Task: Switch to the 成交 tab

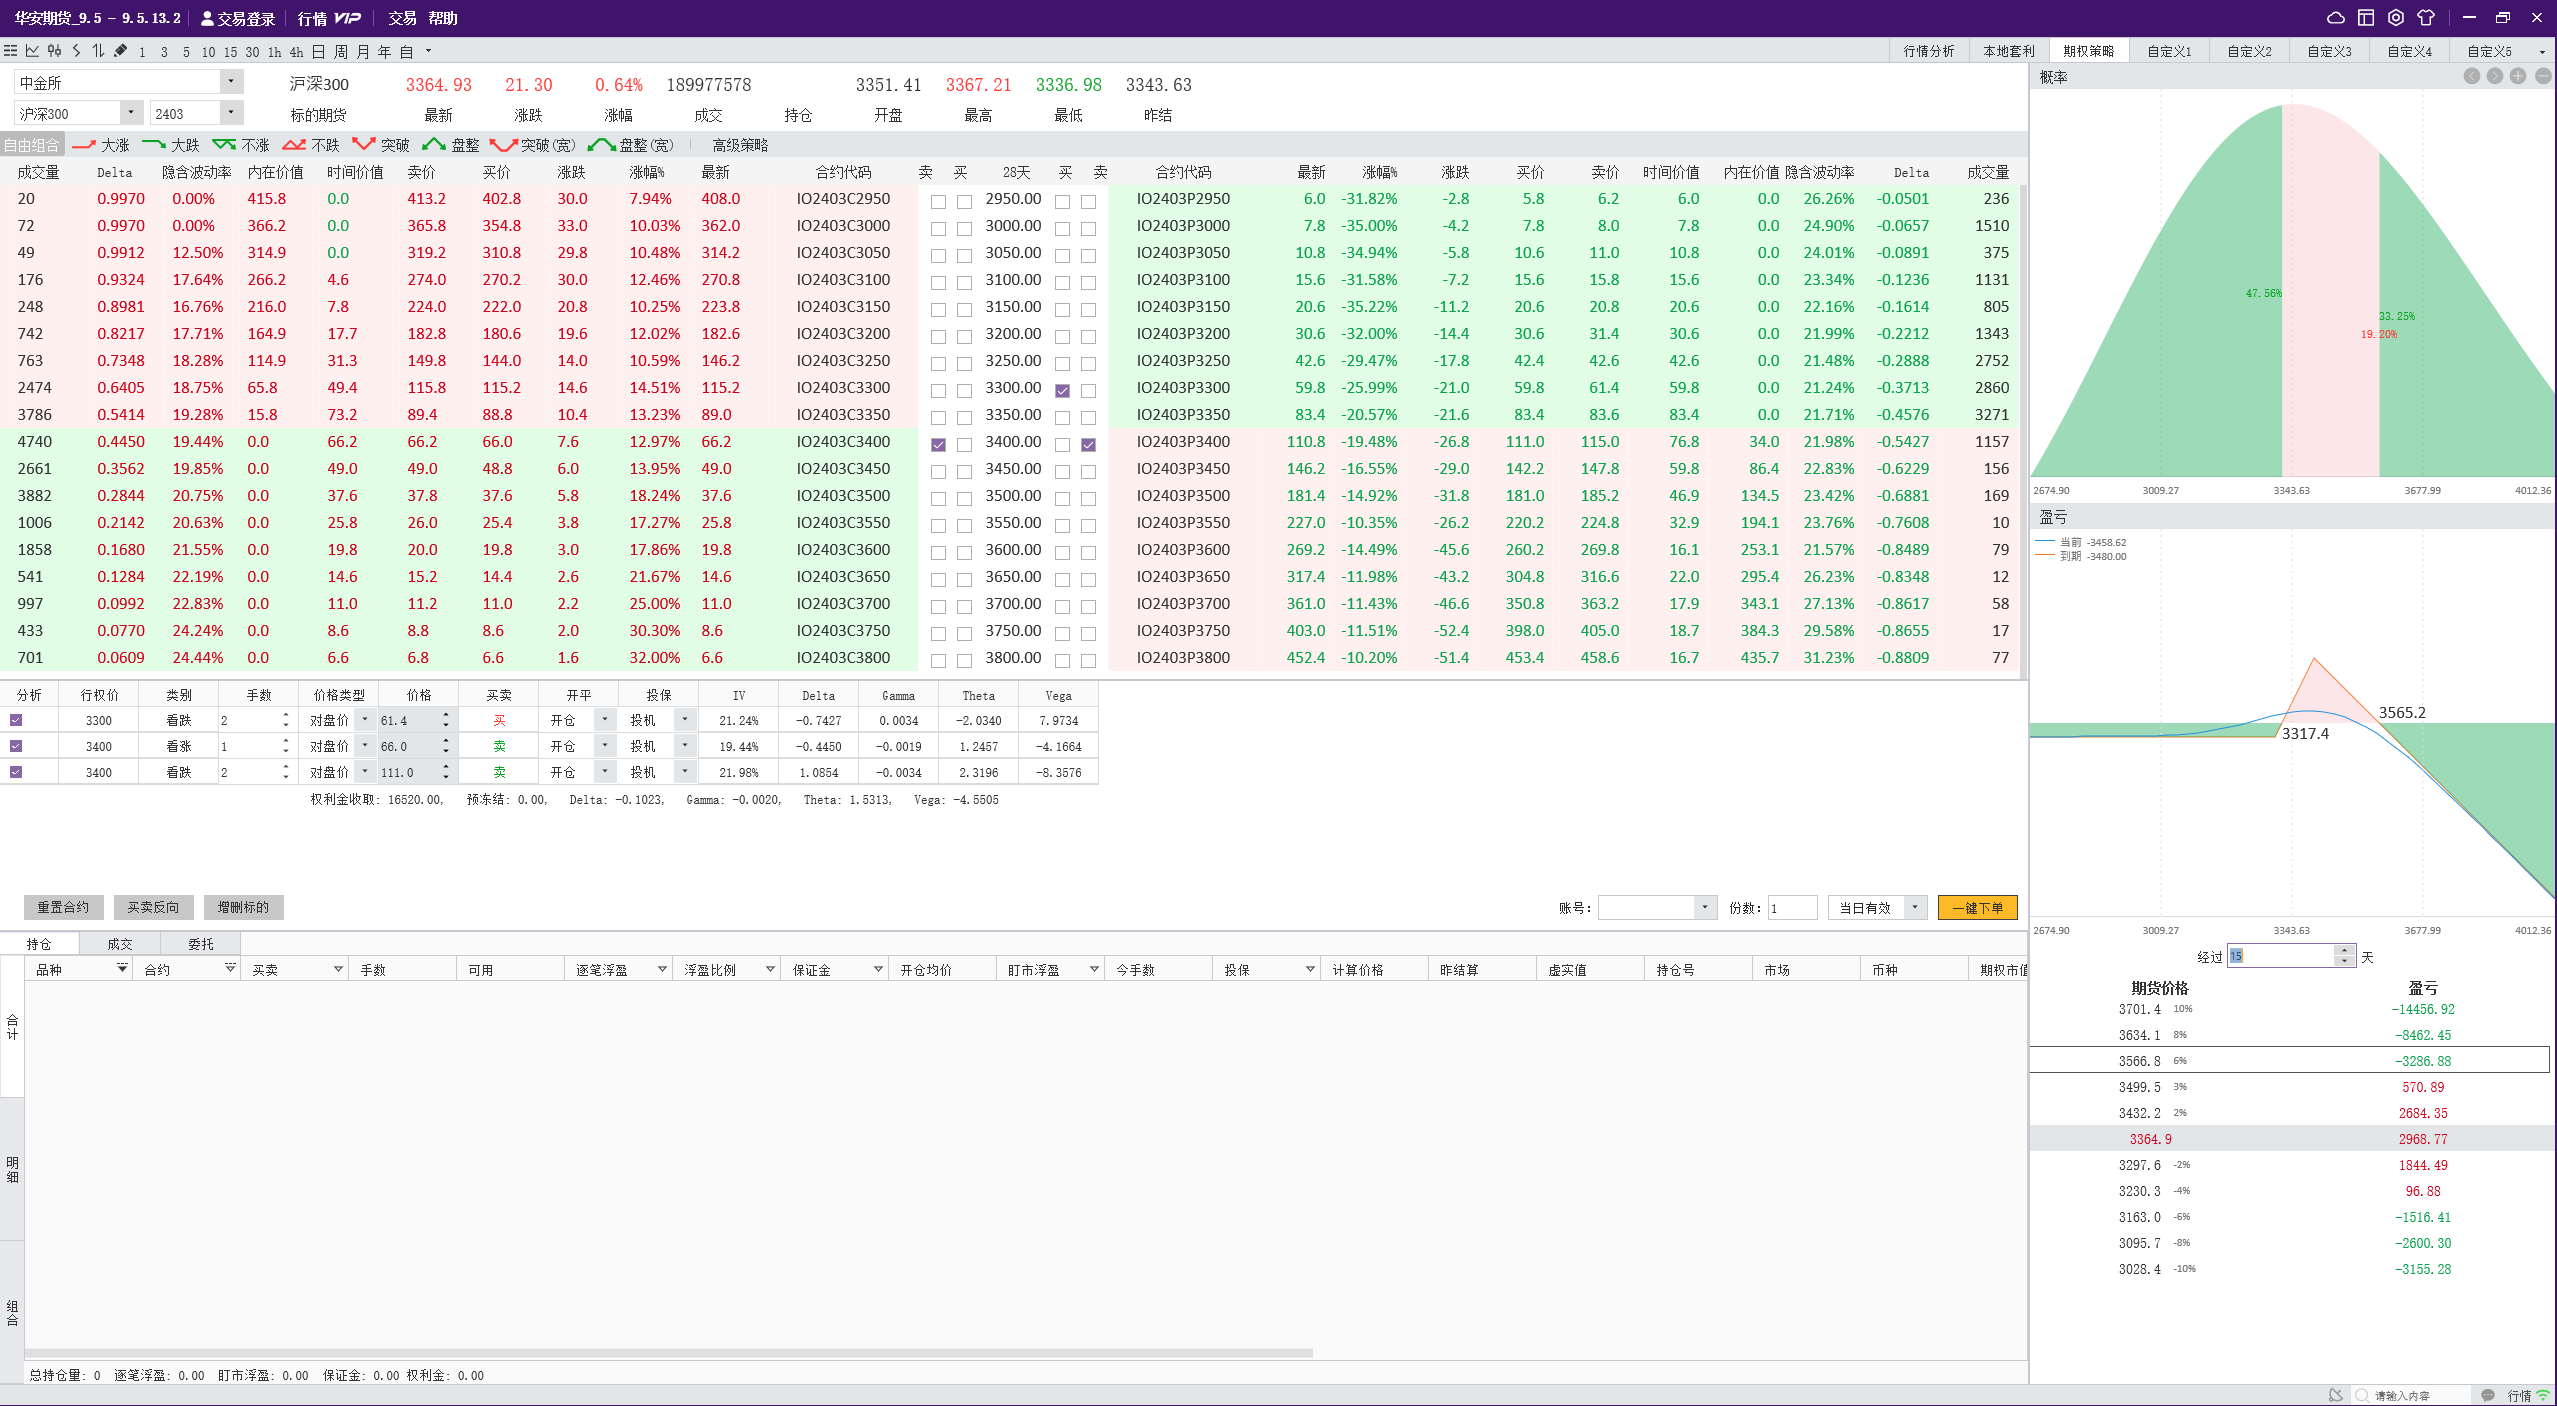Action: tap(120, 944)
